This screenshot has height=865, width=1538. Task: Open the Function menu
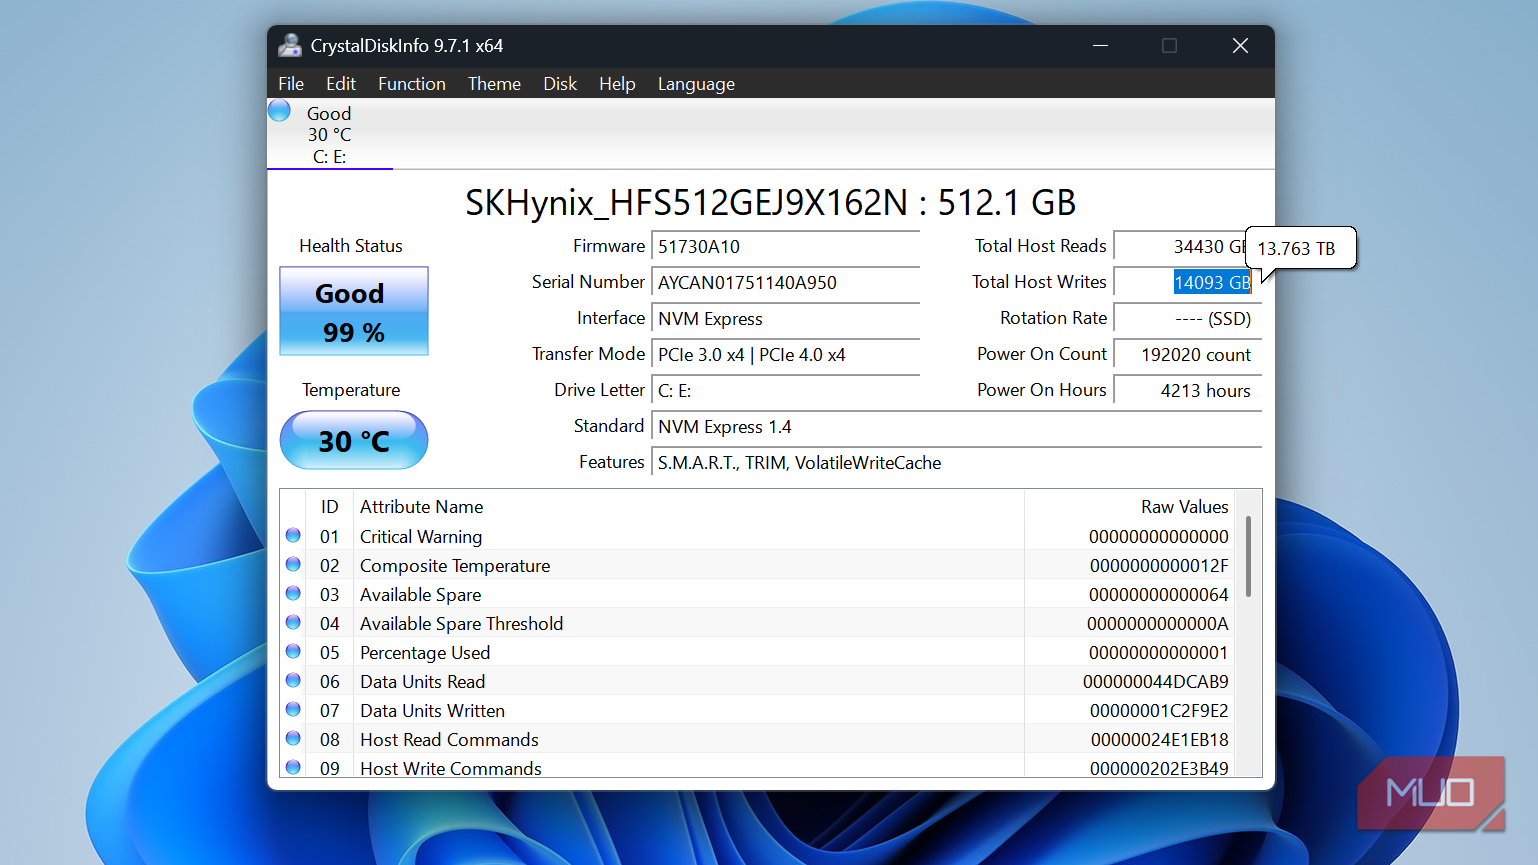412,84
